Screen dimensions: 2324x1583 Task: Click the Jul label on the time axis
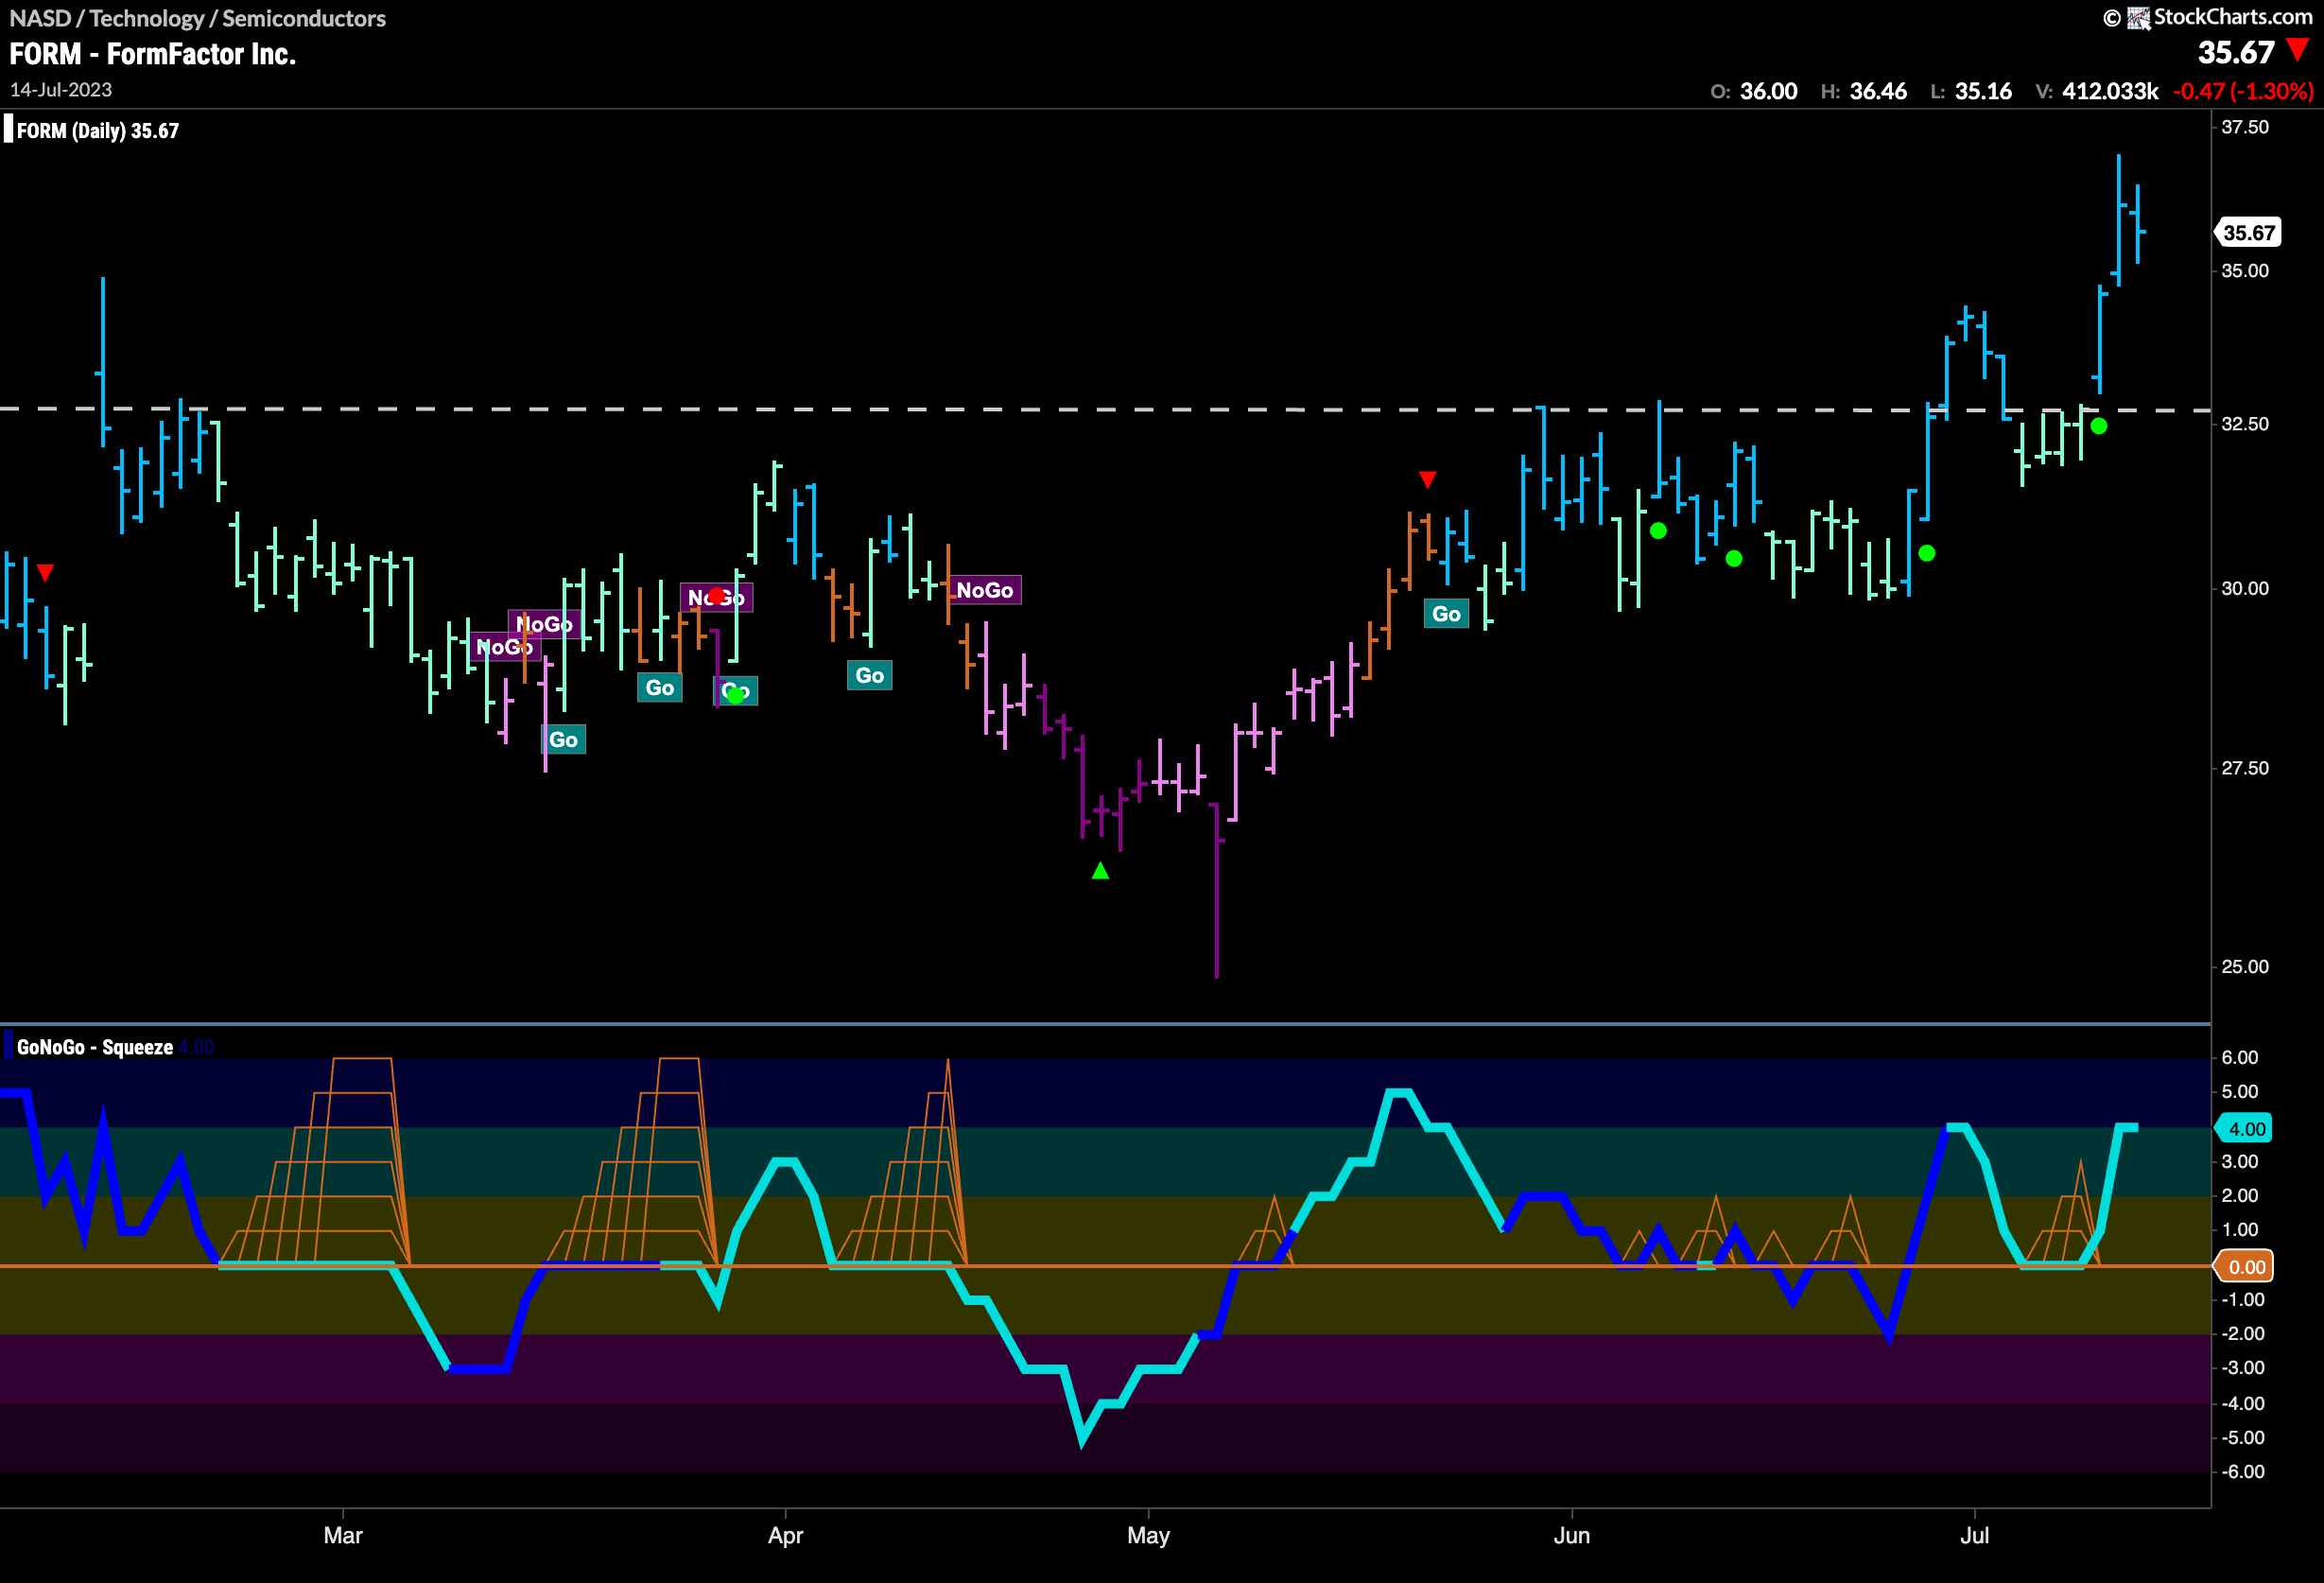coord(1975,1536)
